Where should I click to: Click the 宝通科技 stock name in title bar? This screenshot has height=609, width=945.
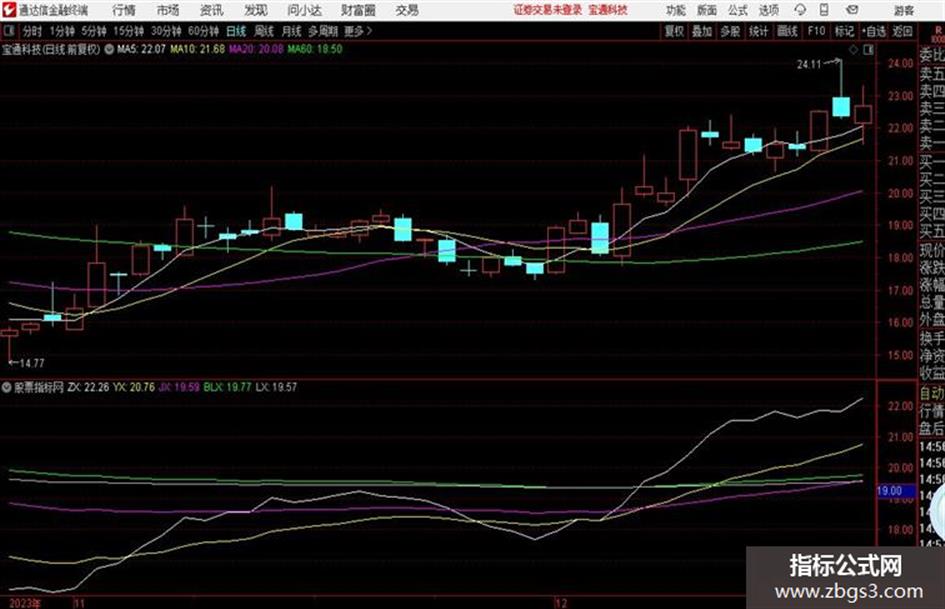tap(608, 10)
